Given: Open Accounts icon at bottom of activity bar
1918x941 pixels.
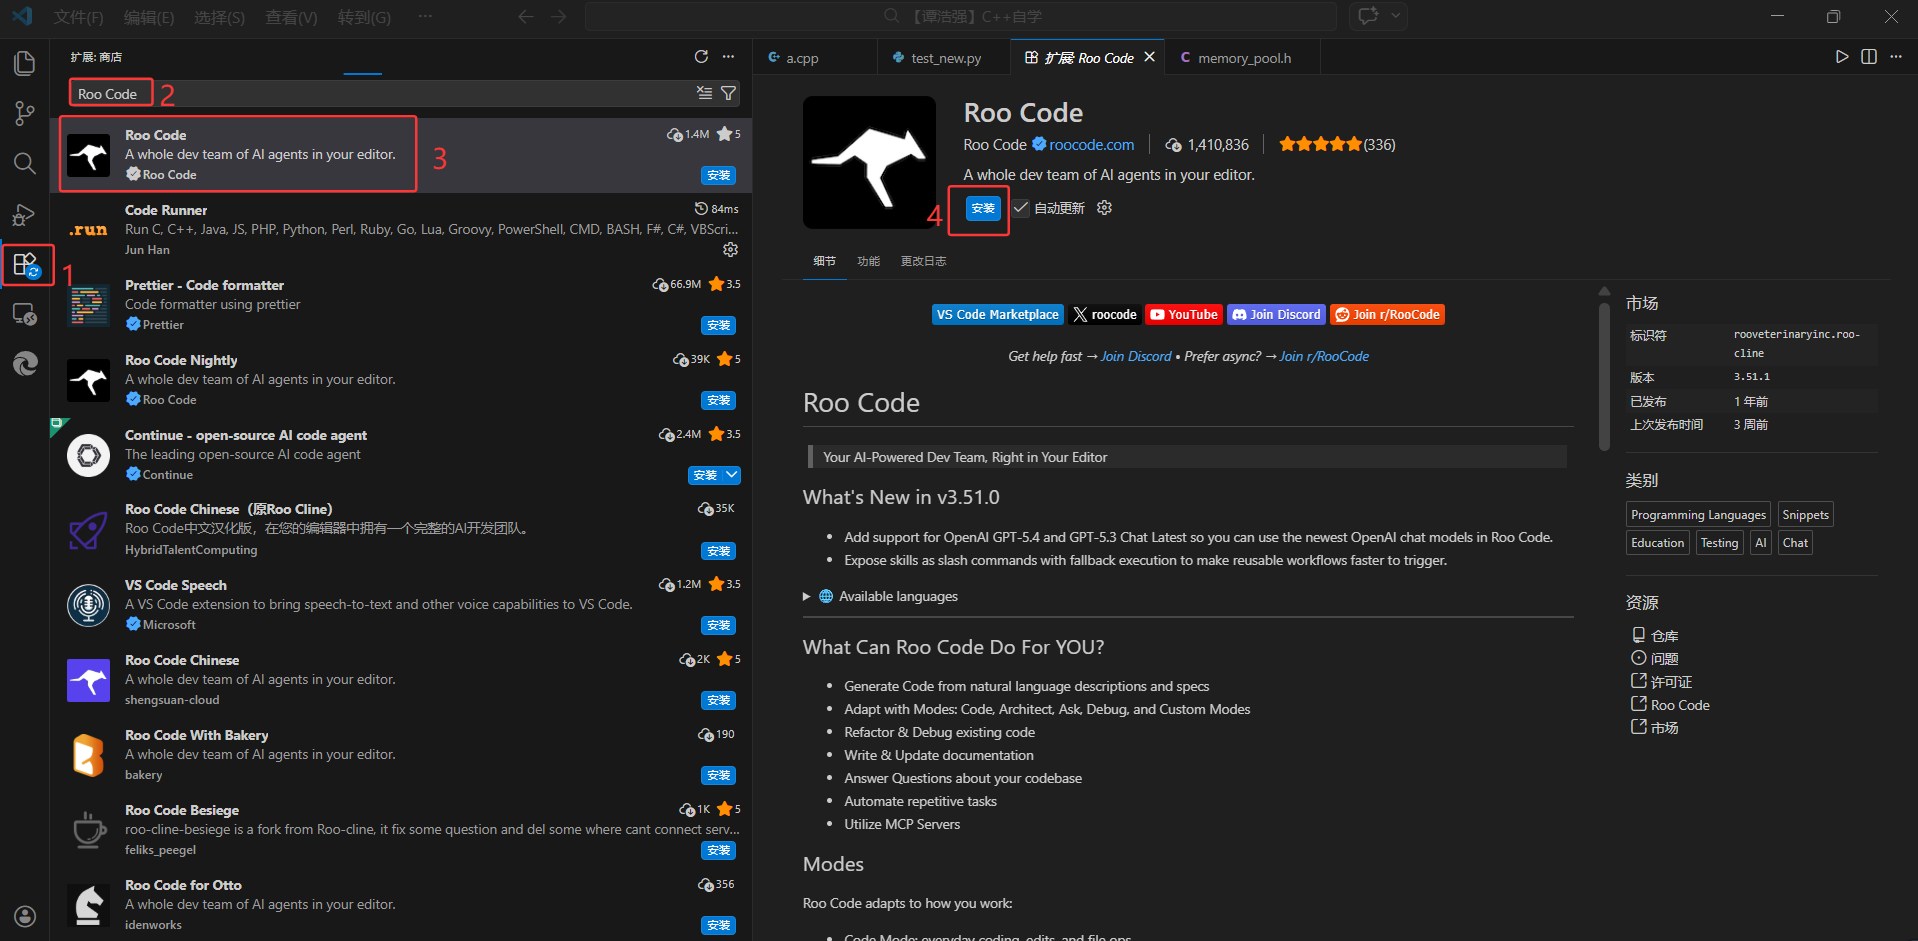Looking at the screenshot, I should tap(25, 916).
